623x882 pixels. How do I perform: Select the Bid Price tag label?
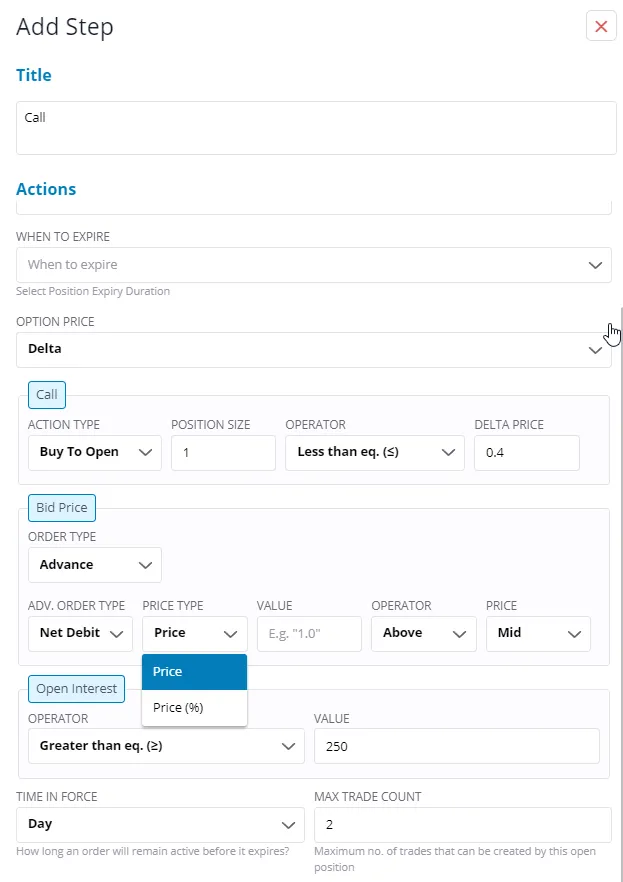click(62, 507)
